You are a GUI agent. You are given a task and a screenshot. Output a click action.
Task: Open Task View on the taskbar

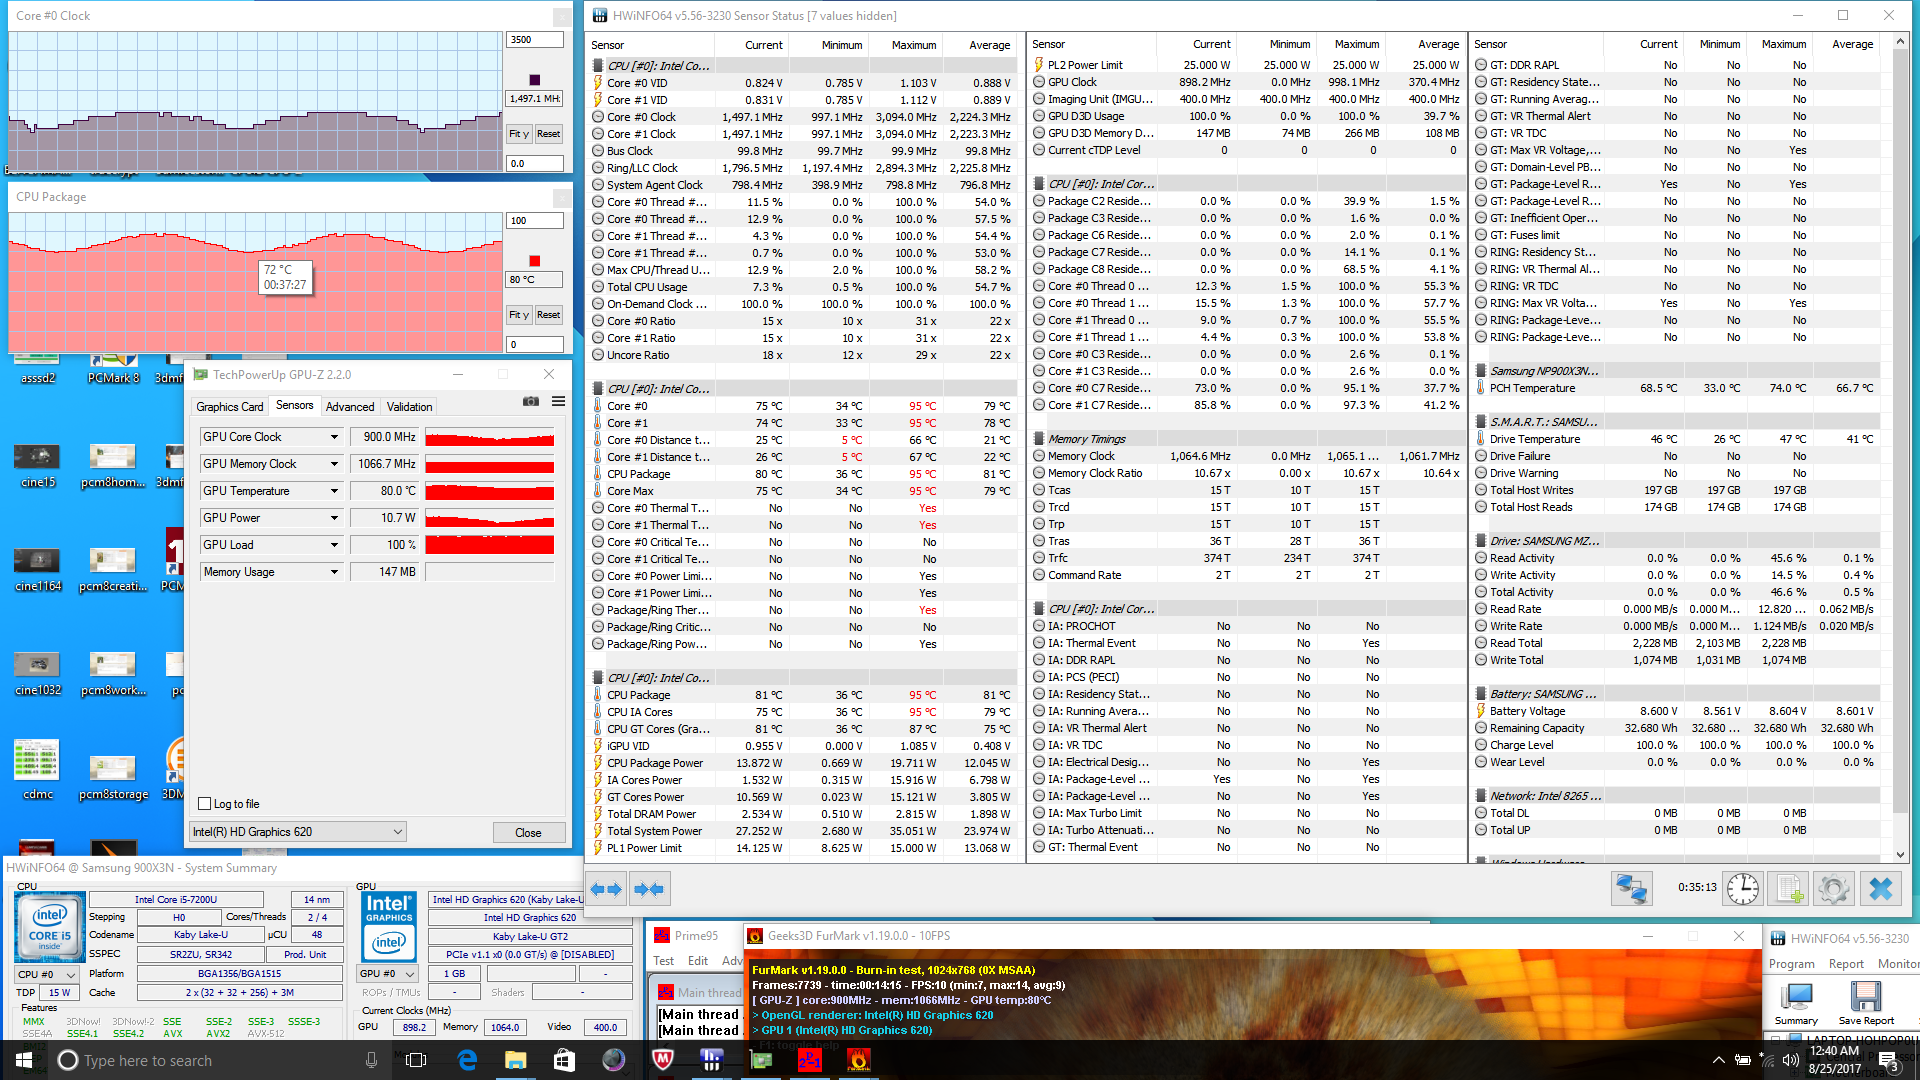pyautogui.click(x=417, y=1060)
